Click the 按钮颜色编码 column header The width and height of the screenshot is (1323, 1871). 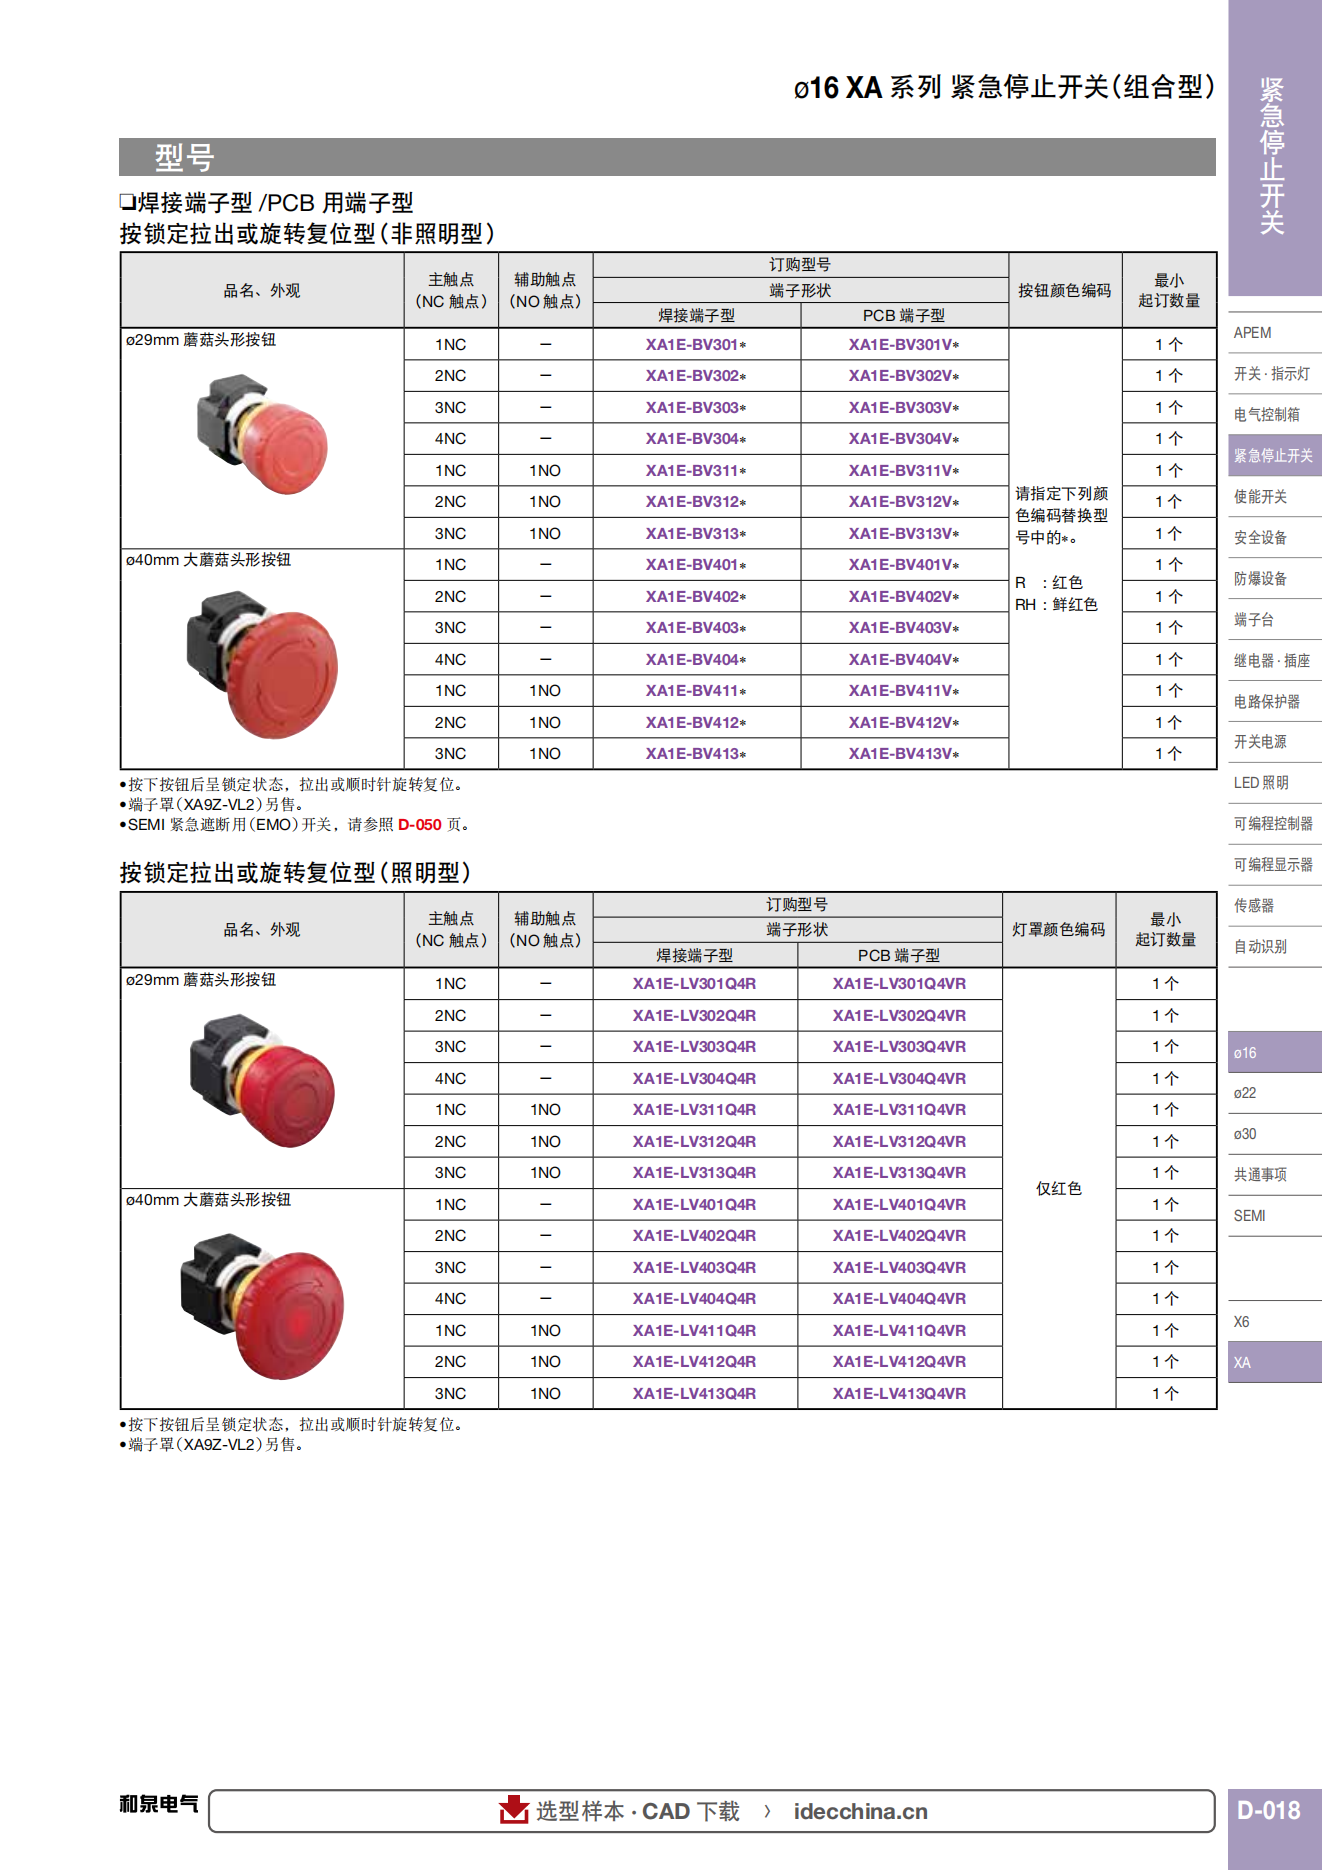click(x=1065, y=291)
